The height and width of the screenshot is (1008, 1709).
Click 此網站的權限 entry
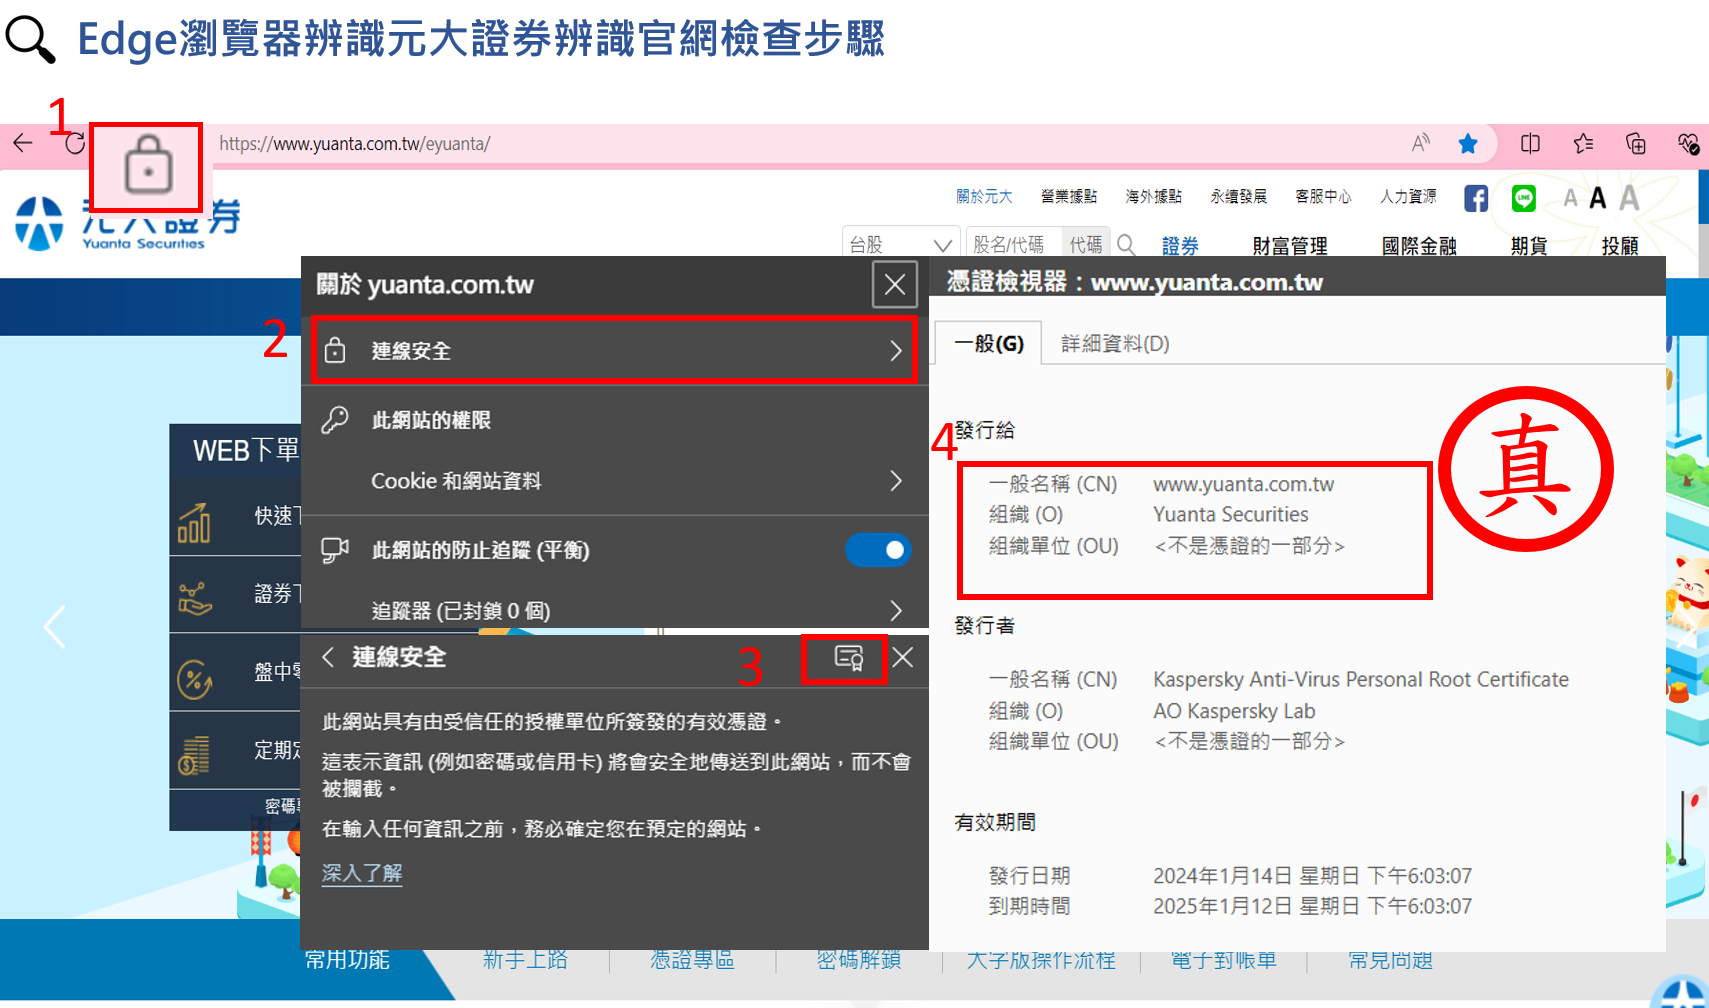(431, 420)
